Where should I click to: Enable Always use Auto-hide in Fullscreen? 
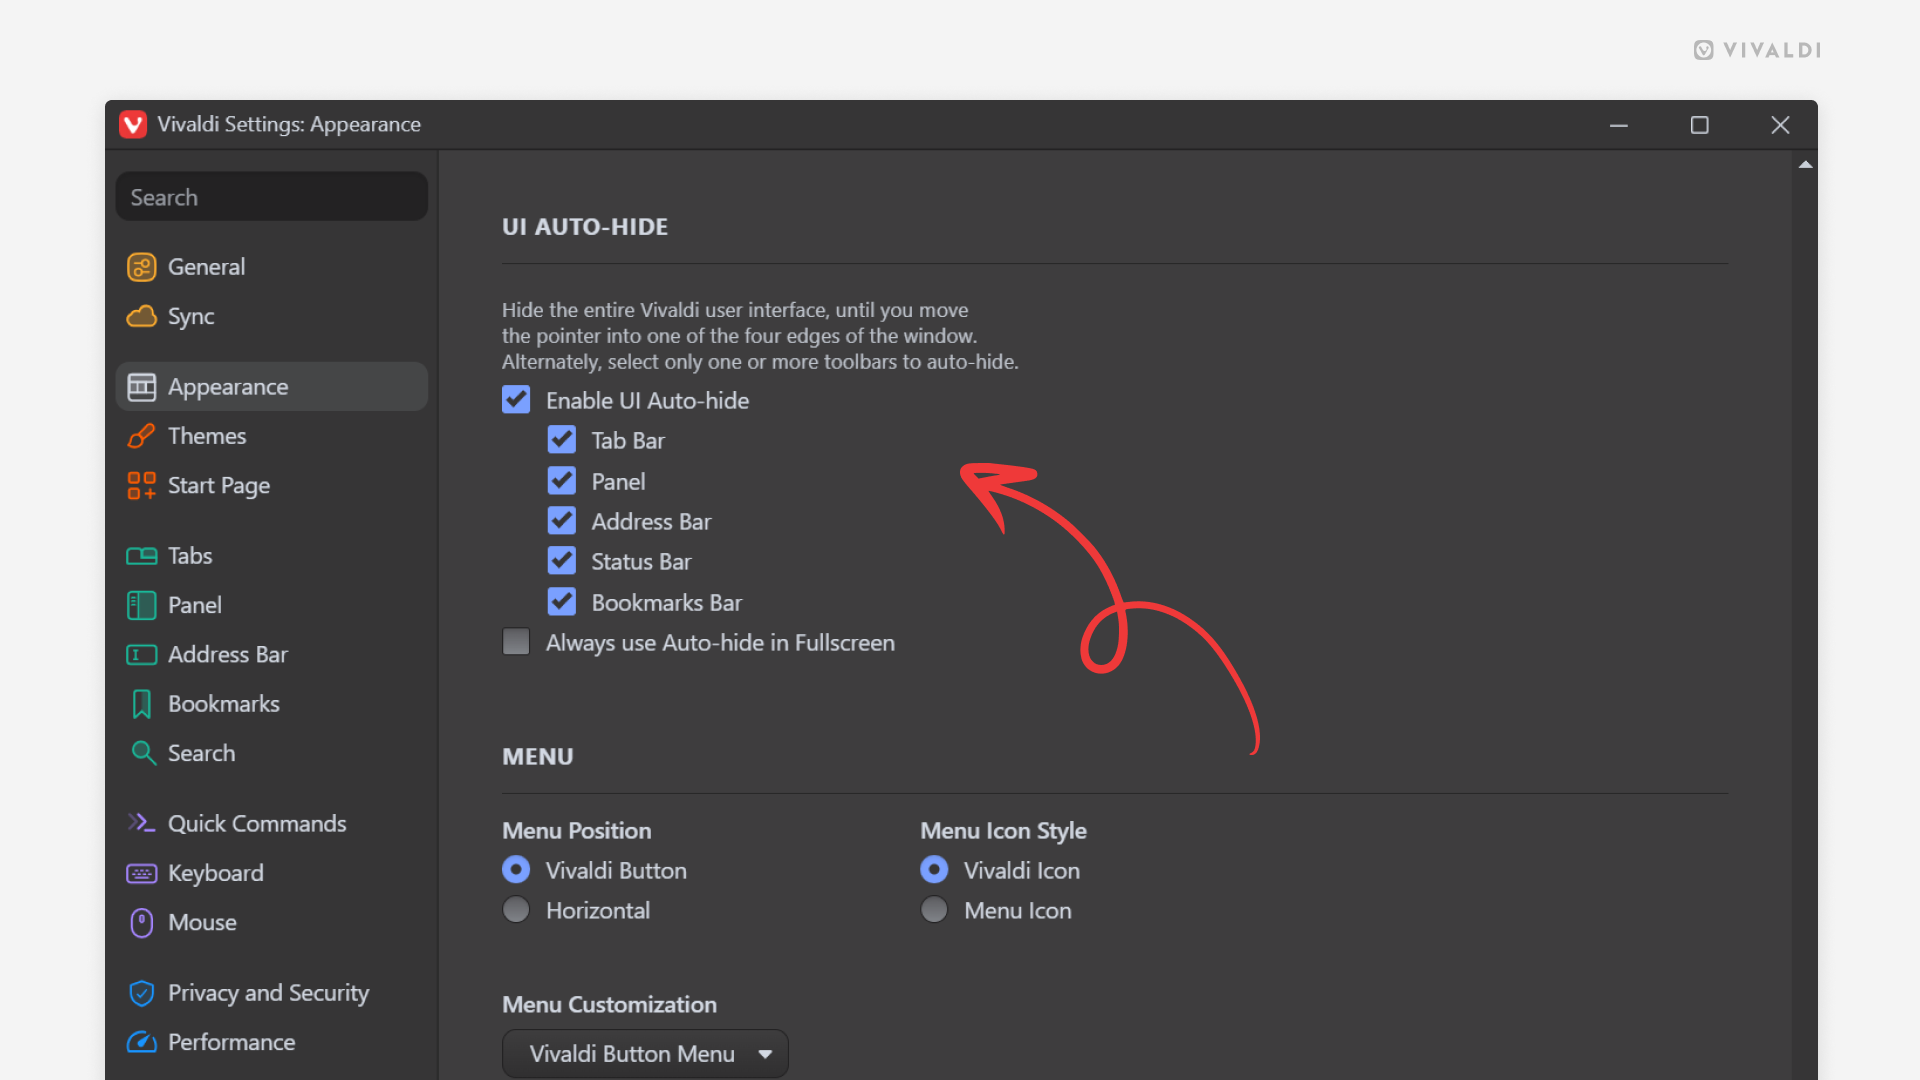pyautogui.click(x=516, y=642)
